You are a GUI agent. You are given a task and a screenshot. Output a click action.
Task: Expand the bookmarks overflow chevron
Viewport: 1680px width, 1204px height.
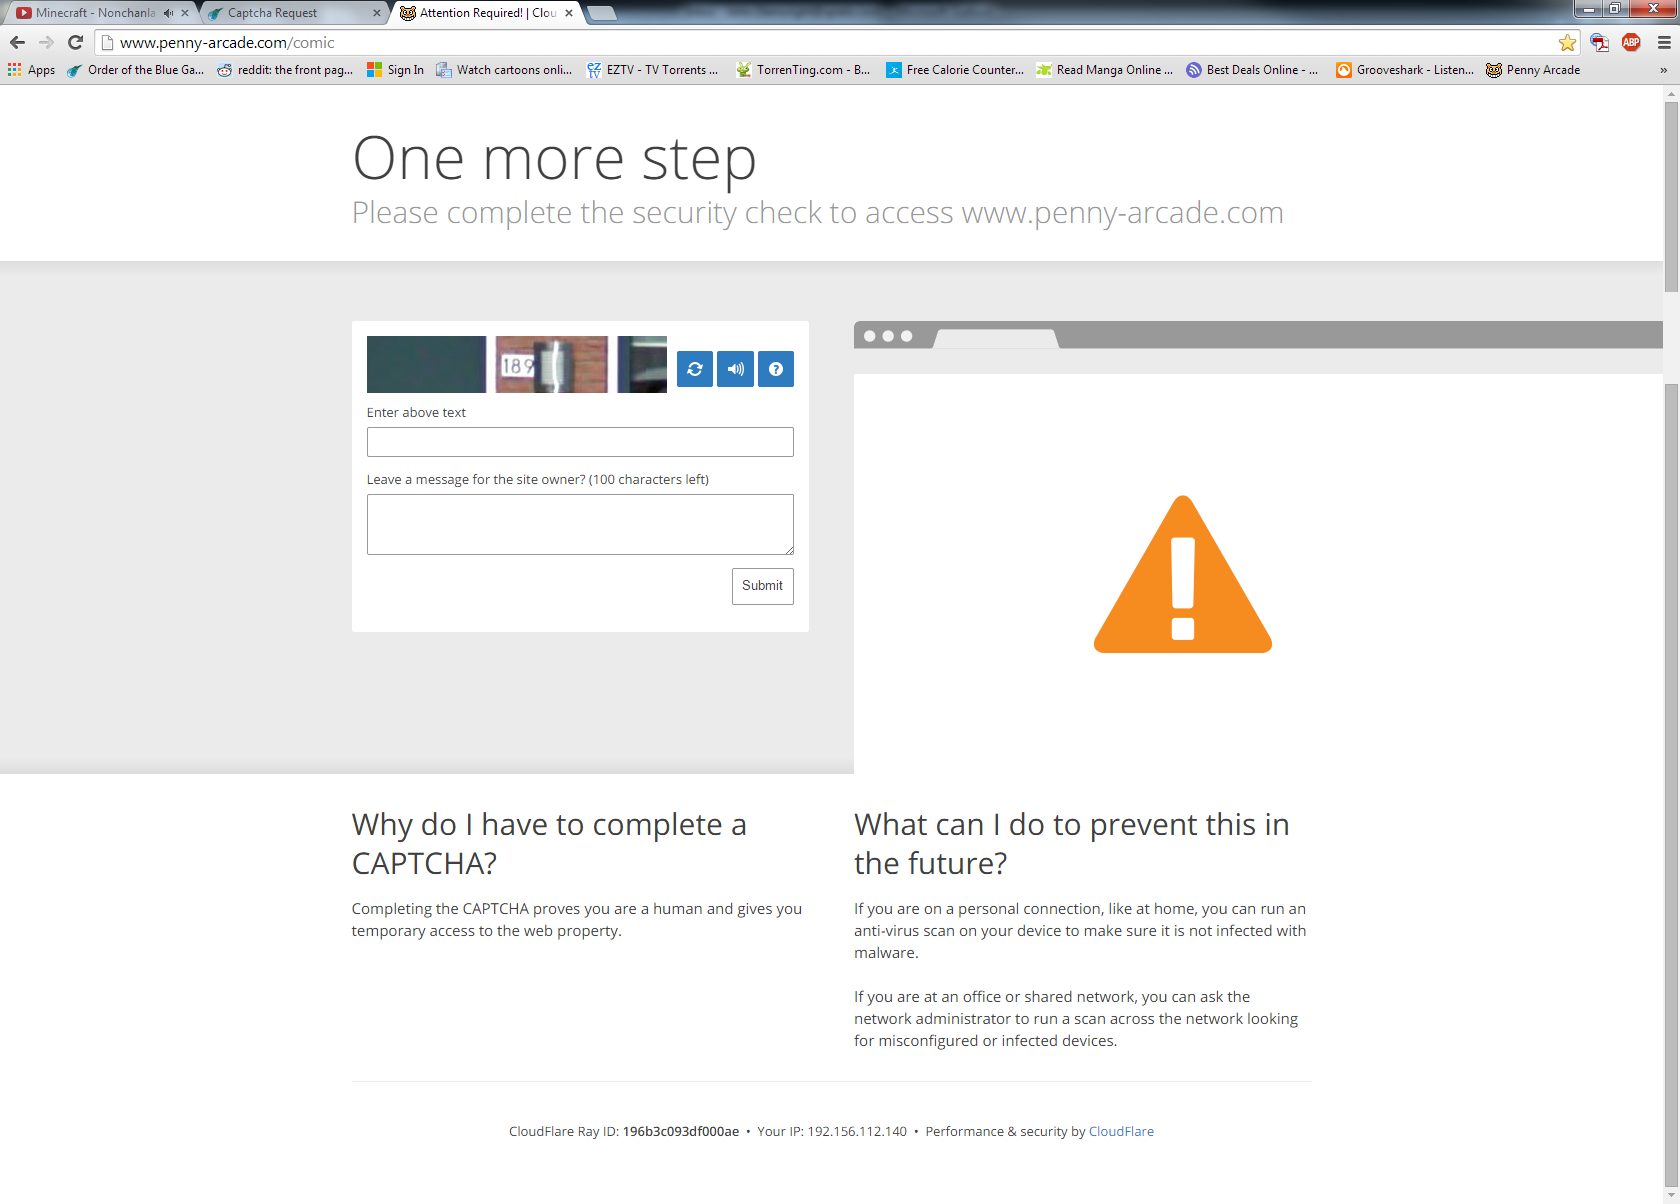click(1663, 70)
